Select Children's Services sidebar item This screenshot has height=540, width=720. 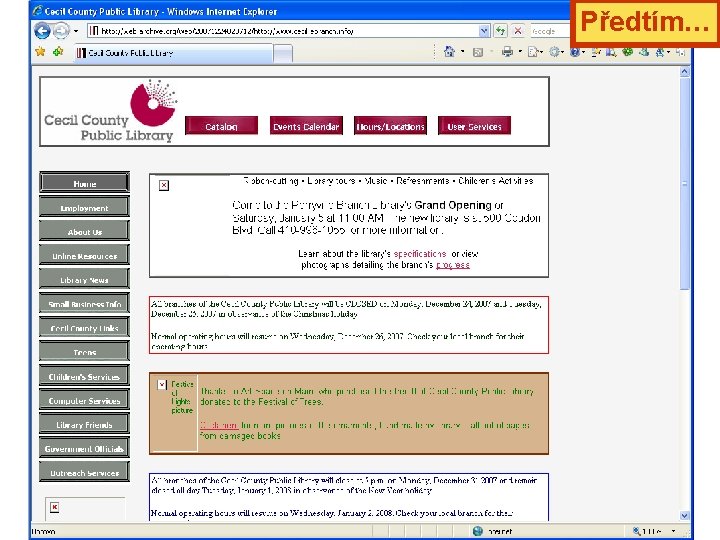click(84, 377)
